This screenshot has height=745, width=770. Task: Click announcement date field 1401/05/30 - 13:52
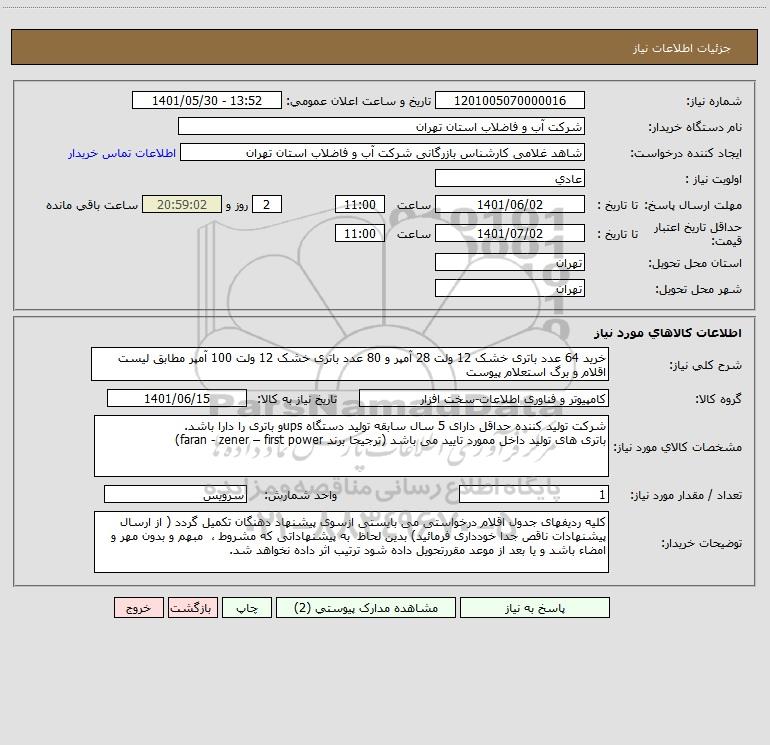[207, 100]
